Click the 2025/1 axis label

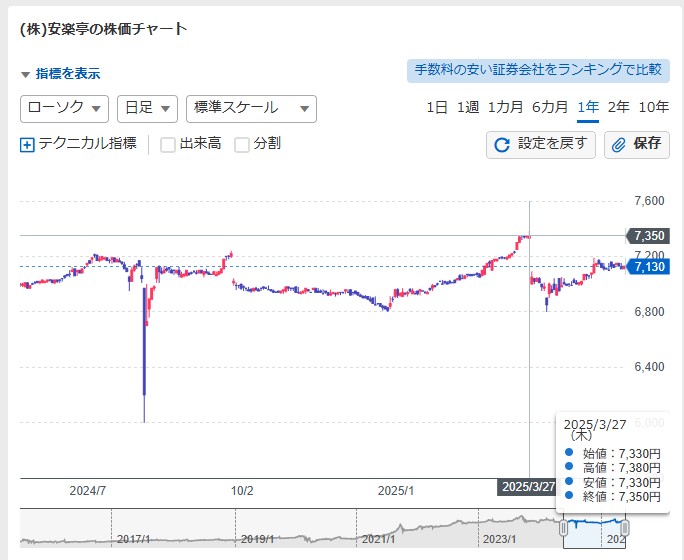(x=396, y=491)
